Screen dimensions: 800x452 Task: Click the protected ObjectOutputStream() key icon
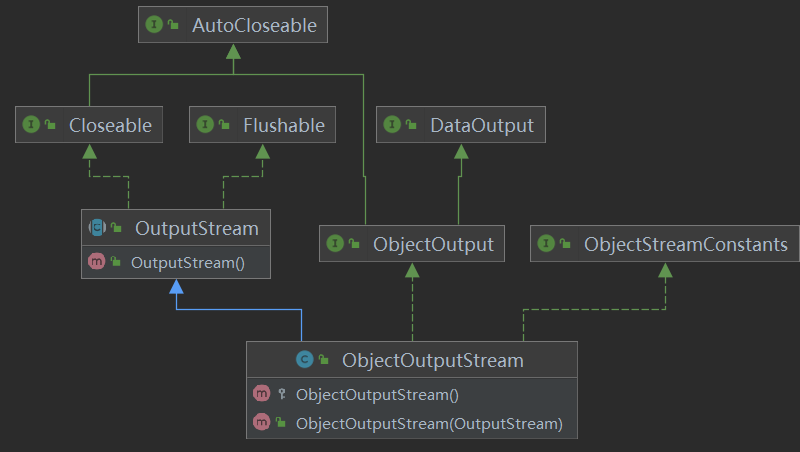coord(282,394)
